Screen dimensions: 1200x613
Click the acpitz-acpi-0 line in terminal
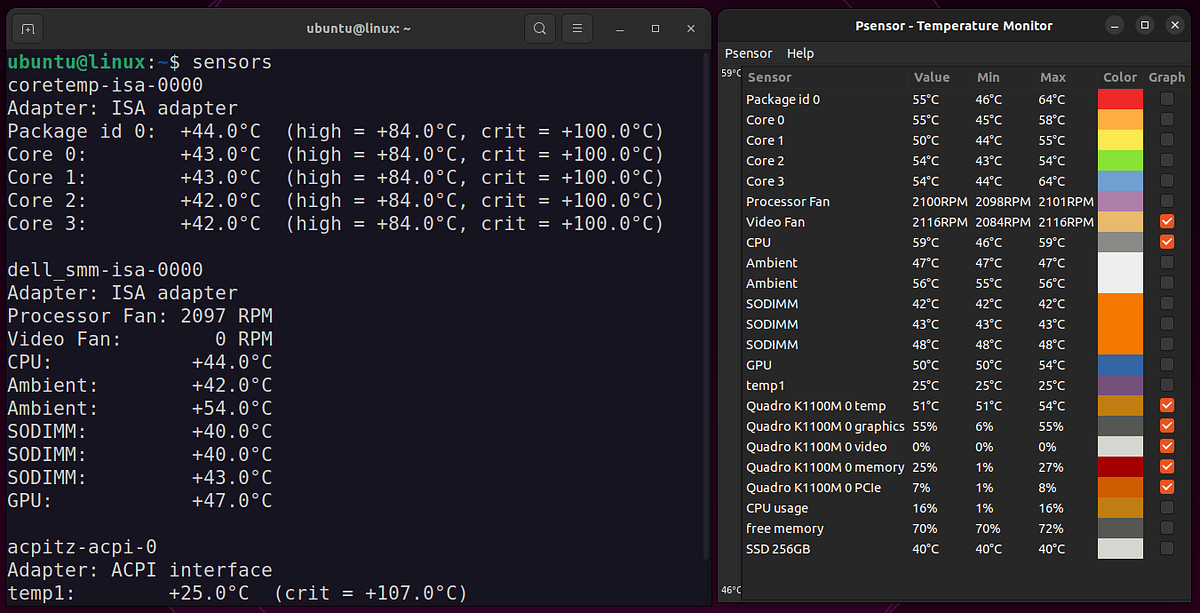(x=82, y=547)
